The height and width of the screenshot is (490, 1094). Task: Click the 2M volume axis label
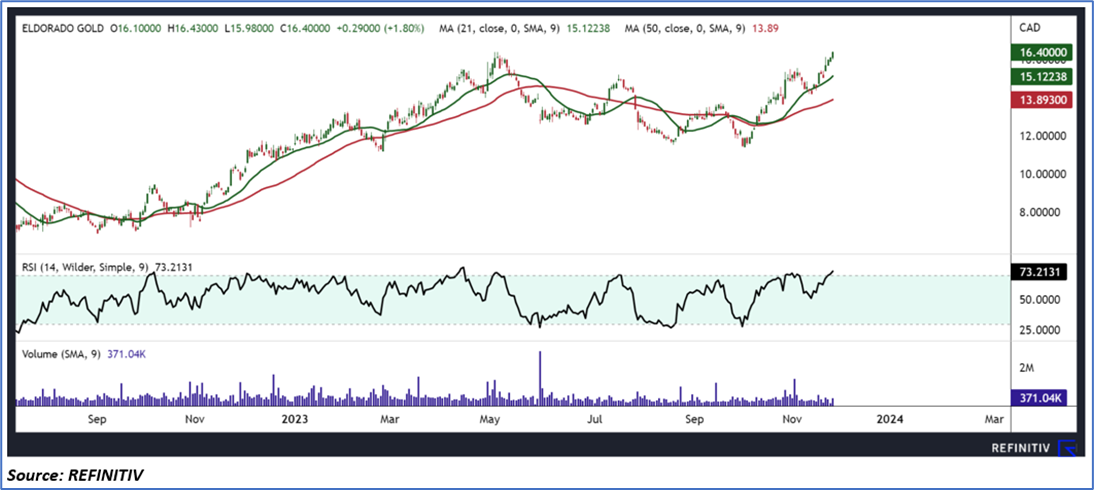pyautogui.click(x=1026, y=367)
